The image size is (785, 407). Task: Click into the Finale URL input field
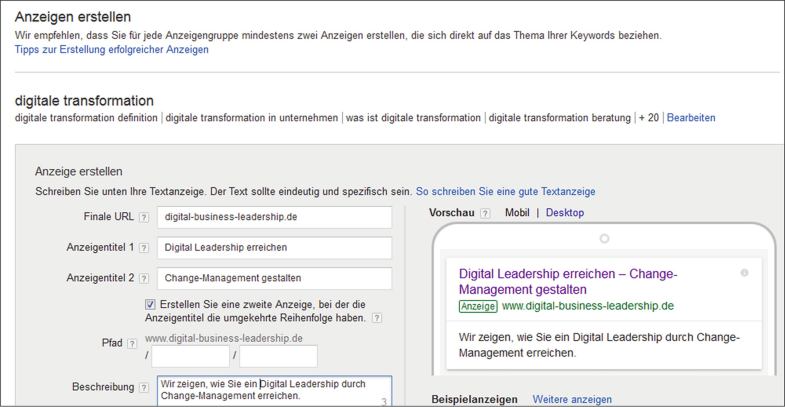click(x=275, y=217)
